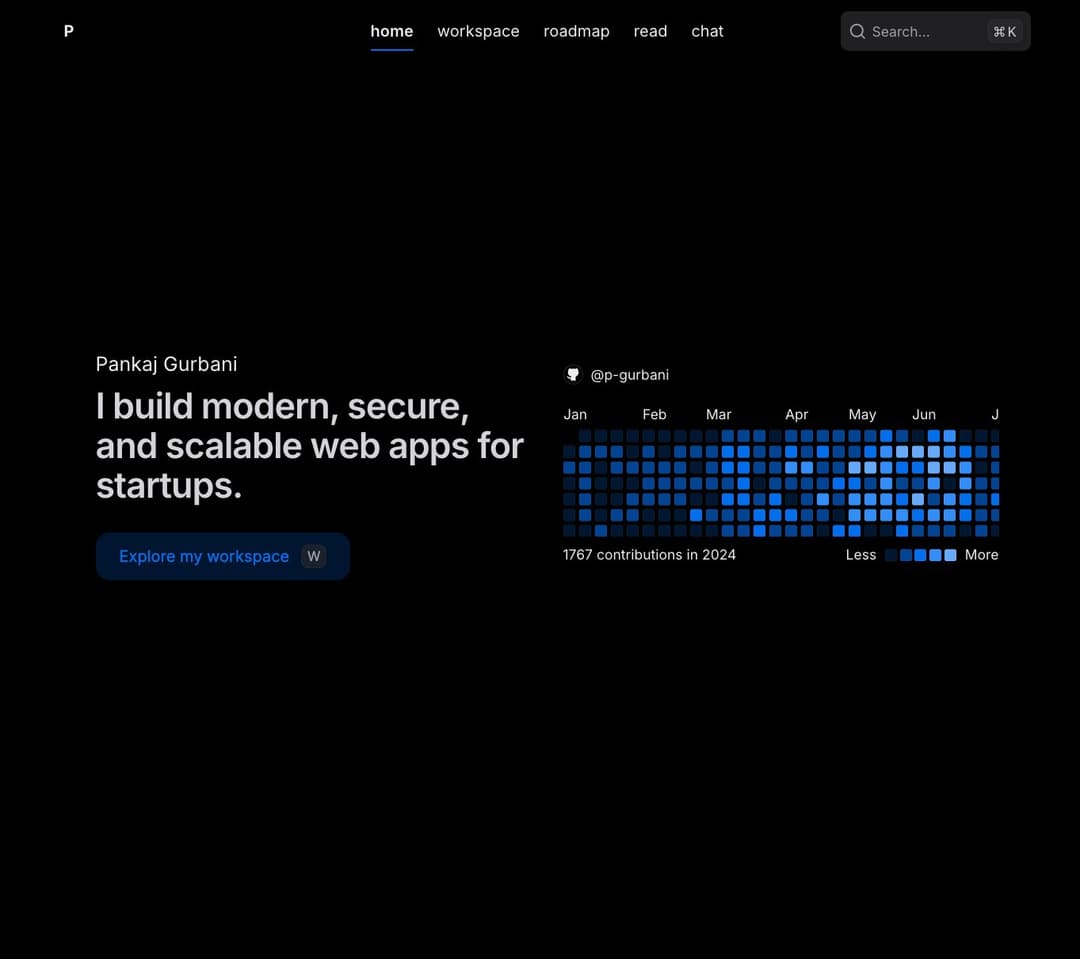Select the read item in the navigation bar
The image size is (1080, 959).
[x=650, y=31]
